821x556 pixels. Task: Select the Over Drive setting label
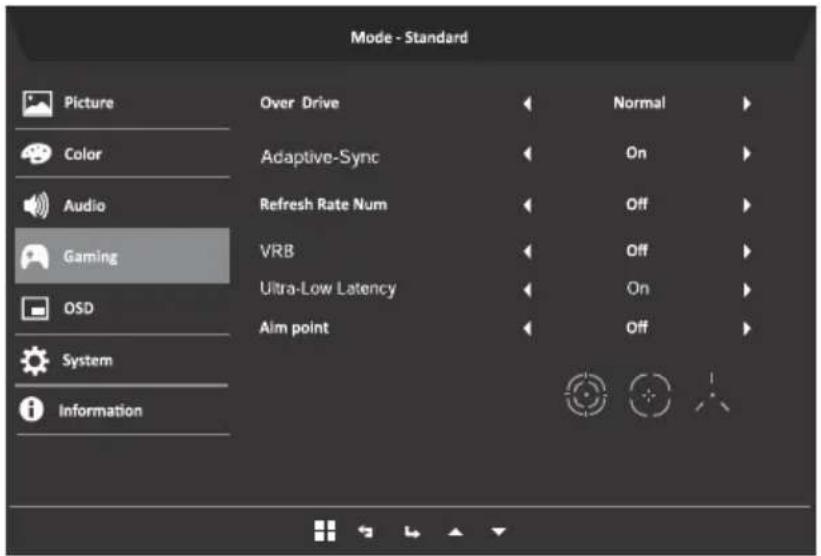pyautogui.click(x=299, y=103)
